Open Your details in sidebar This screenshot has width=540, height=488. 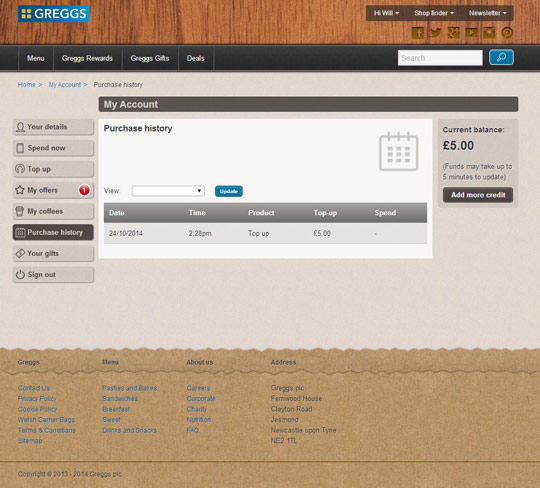53,127
